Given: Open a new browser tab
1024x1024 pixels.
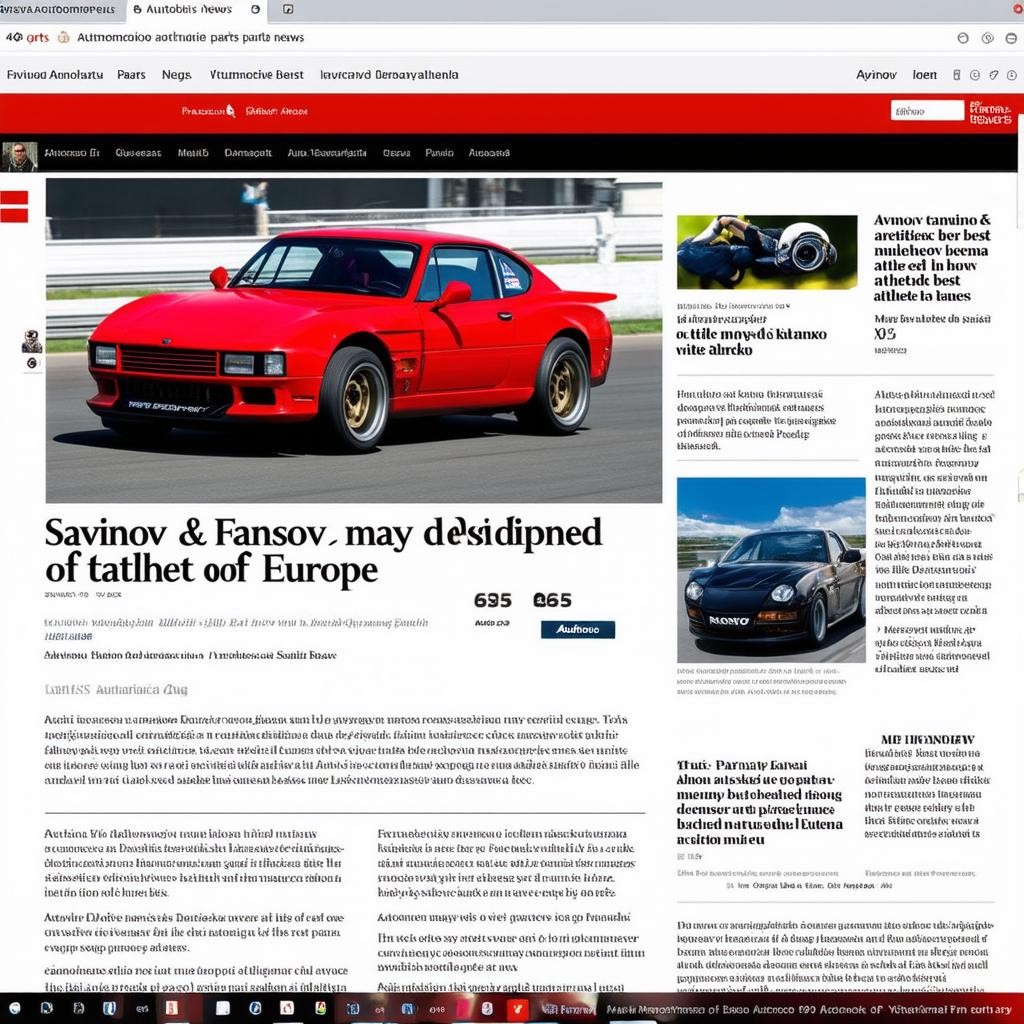Looking at the screenshot, I should click(288, 10).
